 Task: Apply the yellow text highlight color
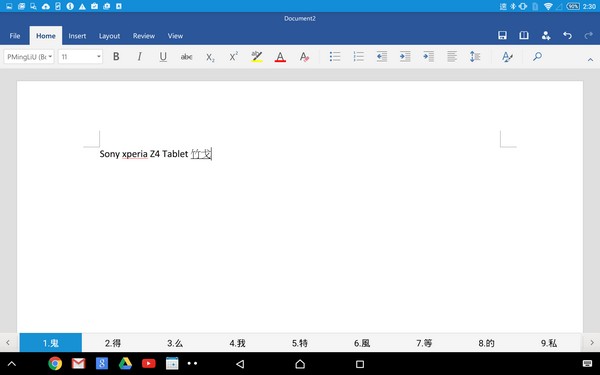257,57
